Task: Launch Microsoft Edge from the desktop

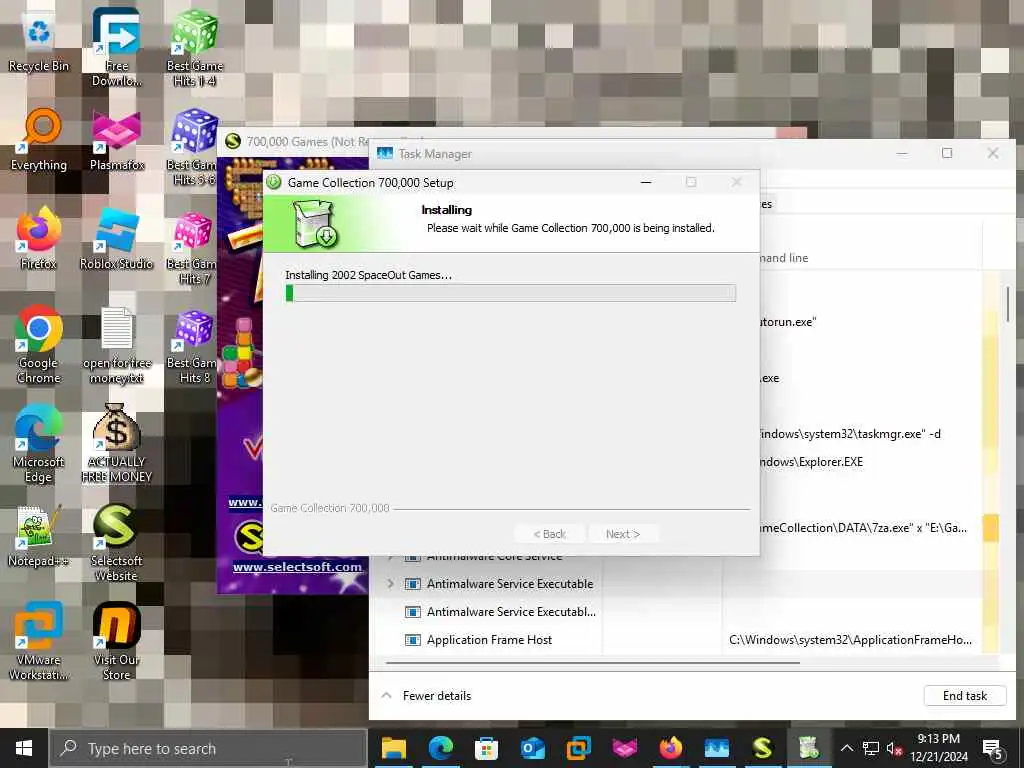Action: [x=39, y=444]
